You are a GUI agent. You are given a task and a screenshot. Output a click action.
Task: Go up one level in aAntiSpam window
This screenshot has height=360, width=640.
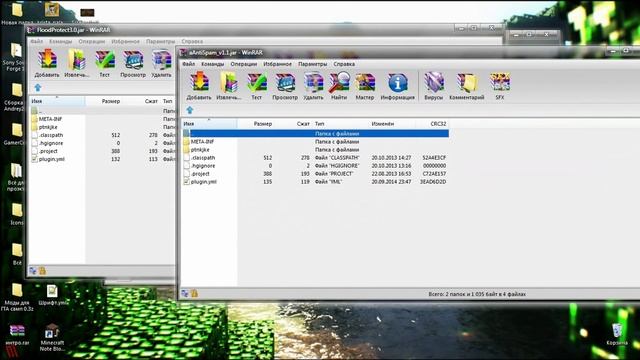pyautogui.click(x=190, y=110)
